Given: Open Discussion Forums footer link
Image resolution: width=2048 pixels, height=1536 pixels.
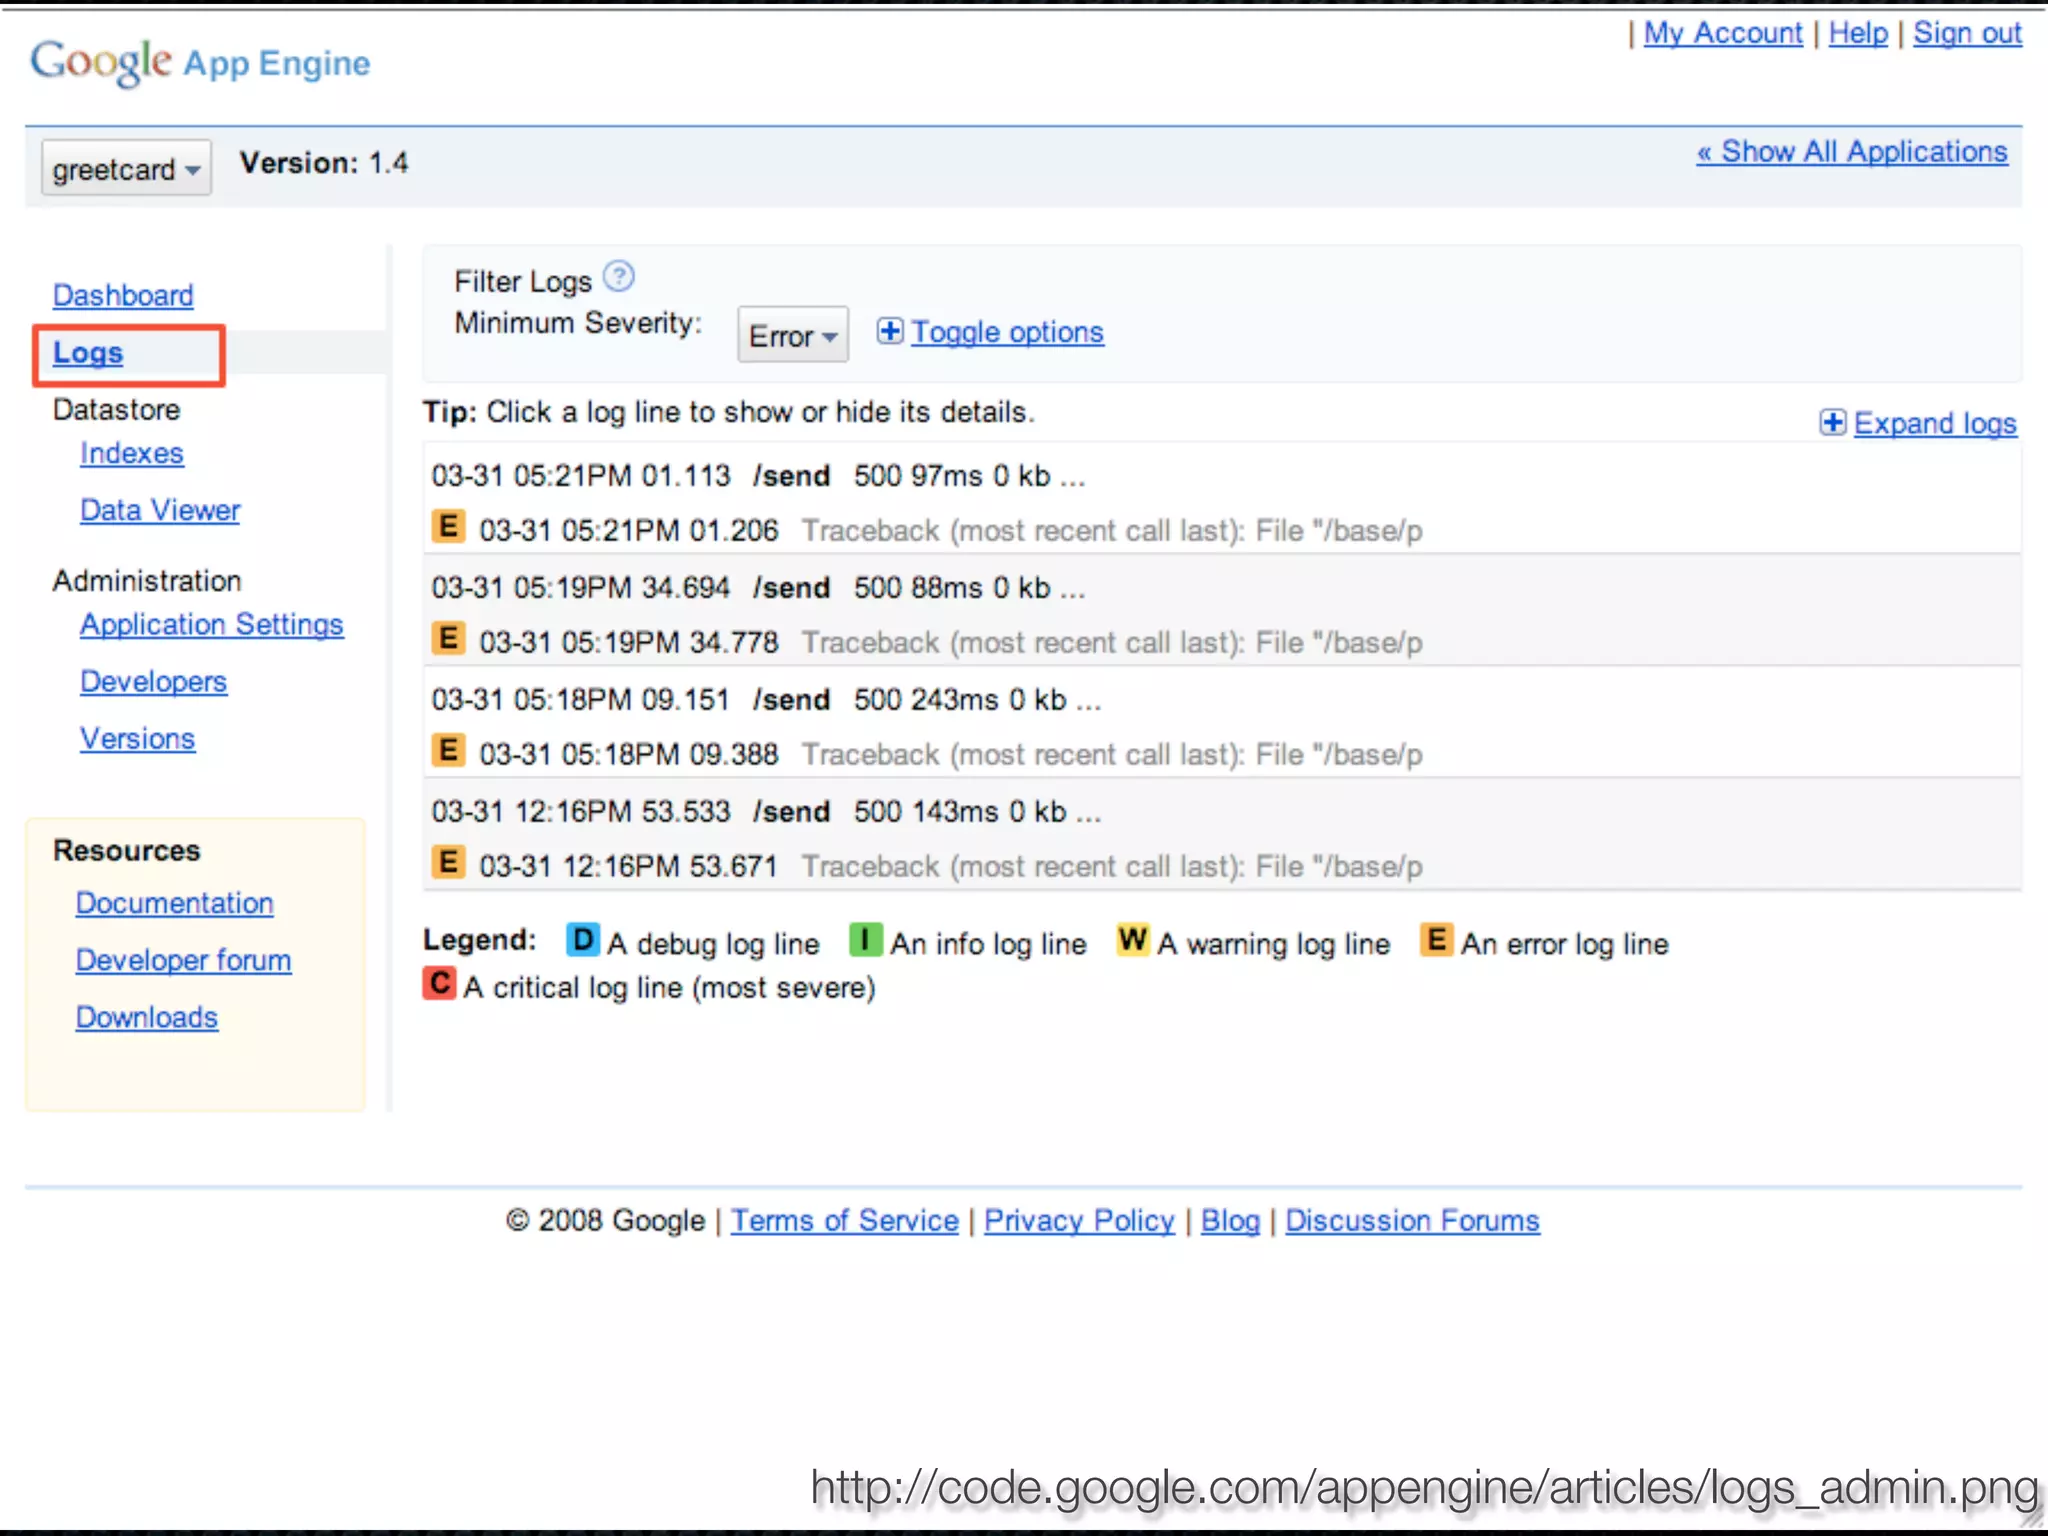Looking at the screenshot, I should (1412, 1221).
